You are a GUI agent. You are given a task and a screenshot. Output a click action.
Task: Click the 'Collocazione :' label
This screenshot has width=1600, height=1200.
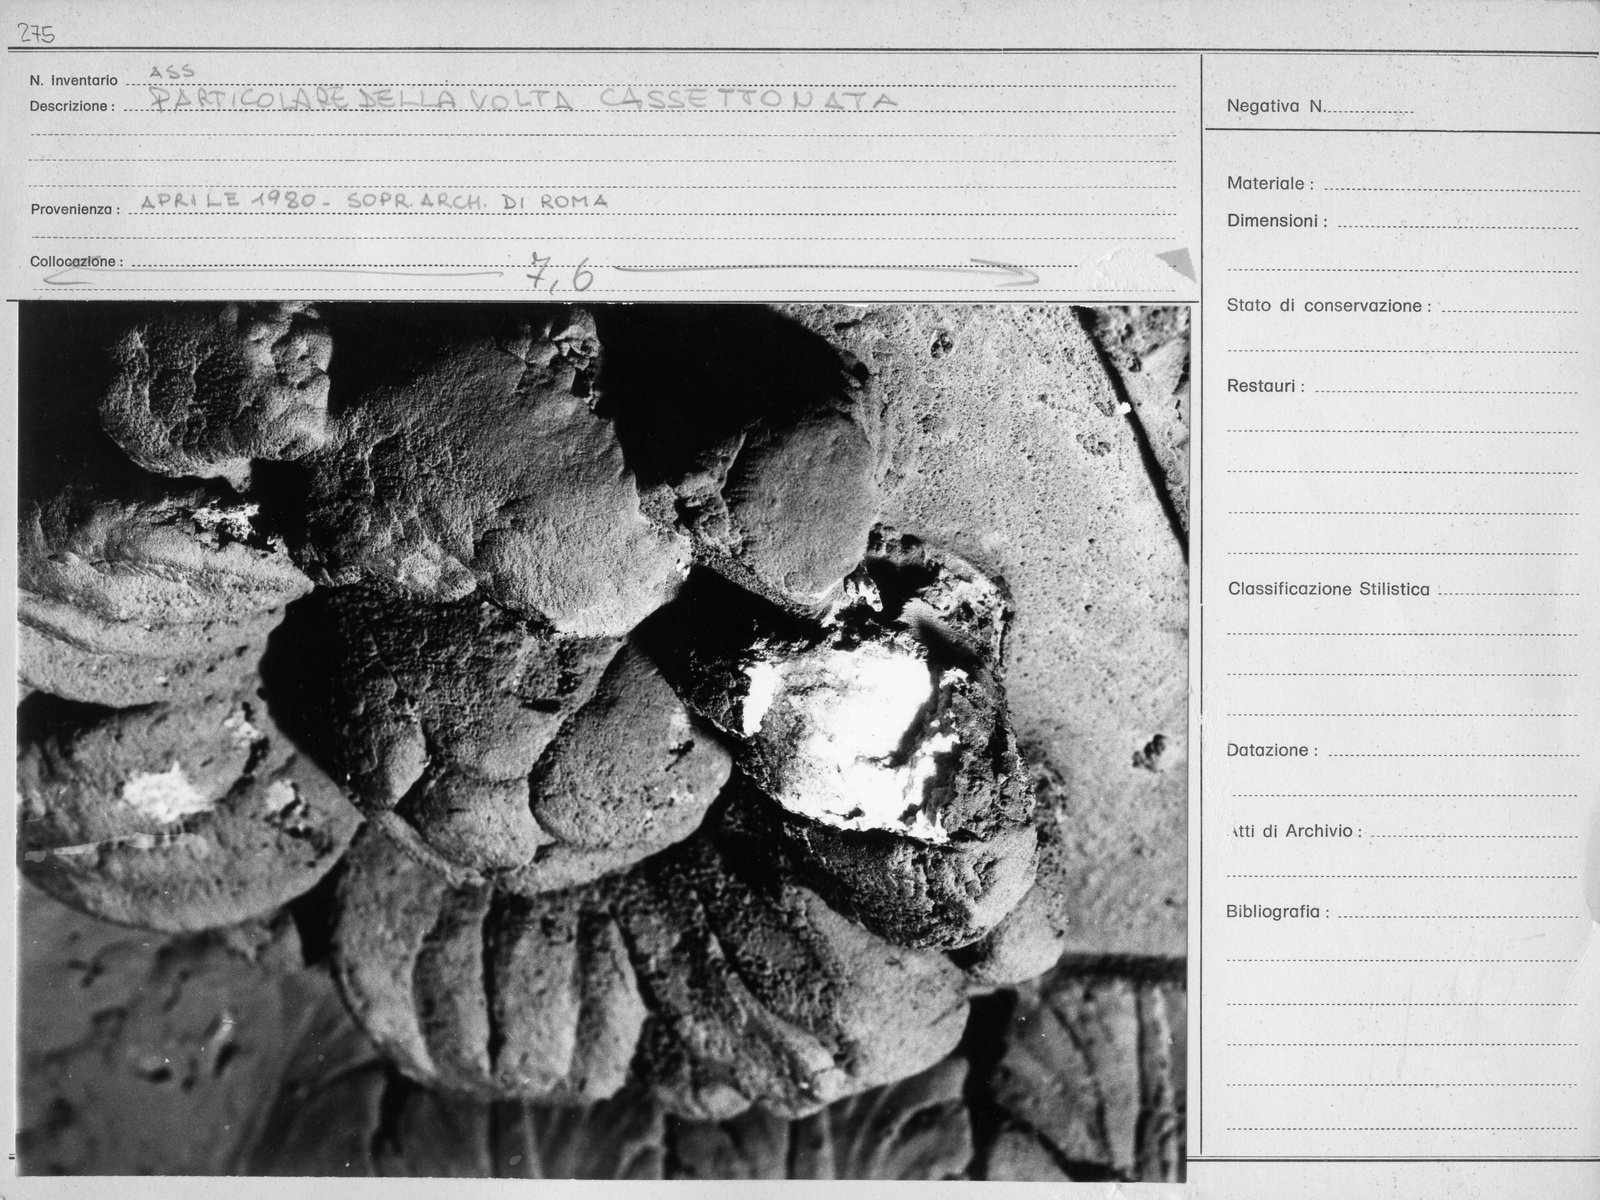(x=76, y=261)
